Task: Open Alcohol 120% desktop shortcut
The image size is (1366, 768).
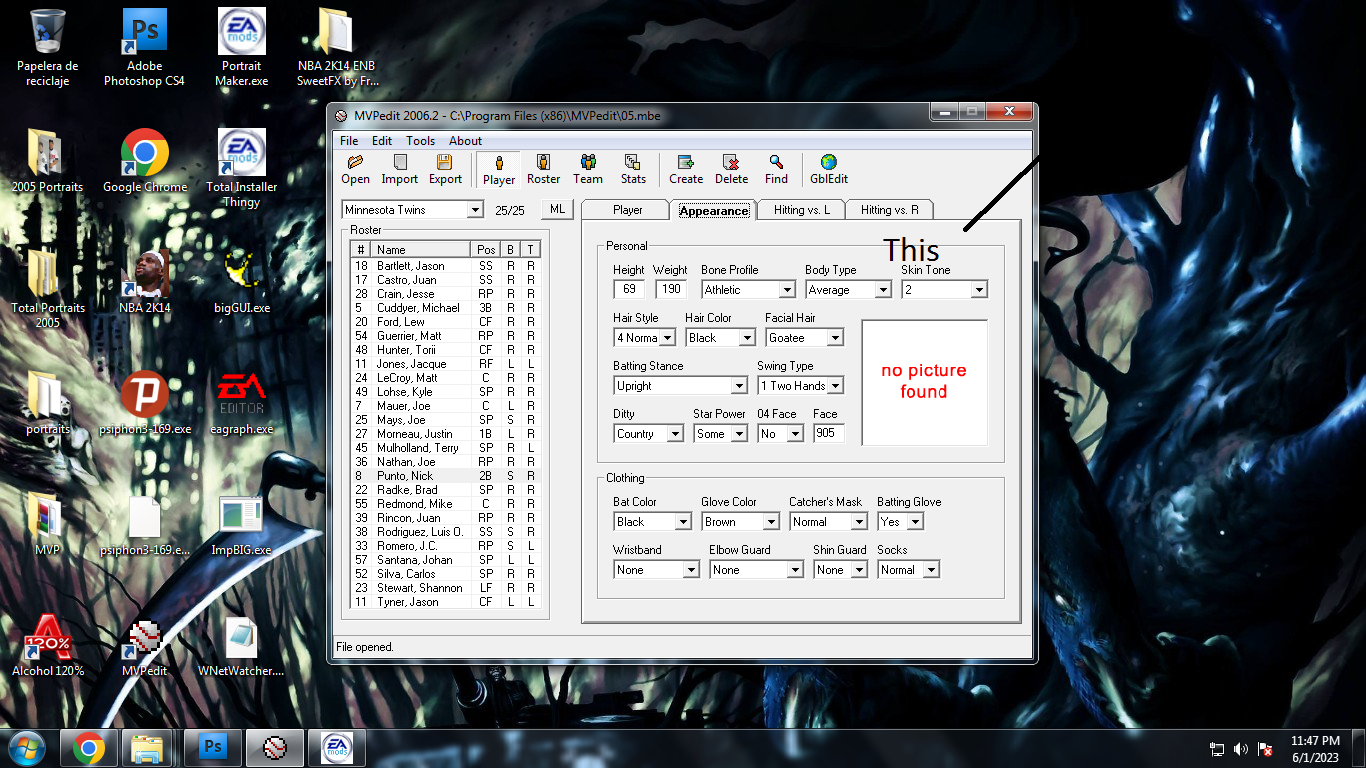Action: pyautogui.click(x=48, y=646)
